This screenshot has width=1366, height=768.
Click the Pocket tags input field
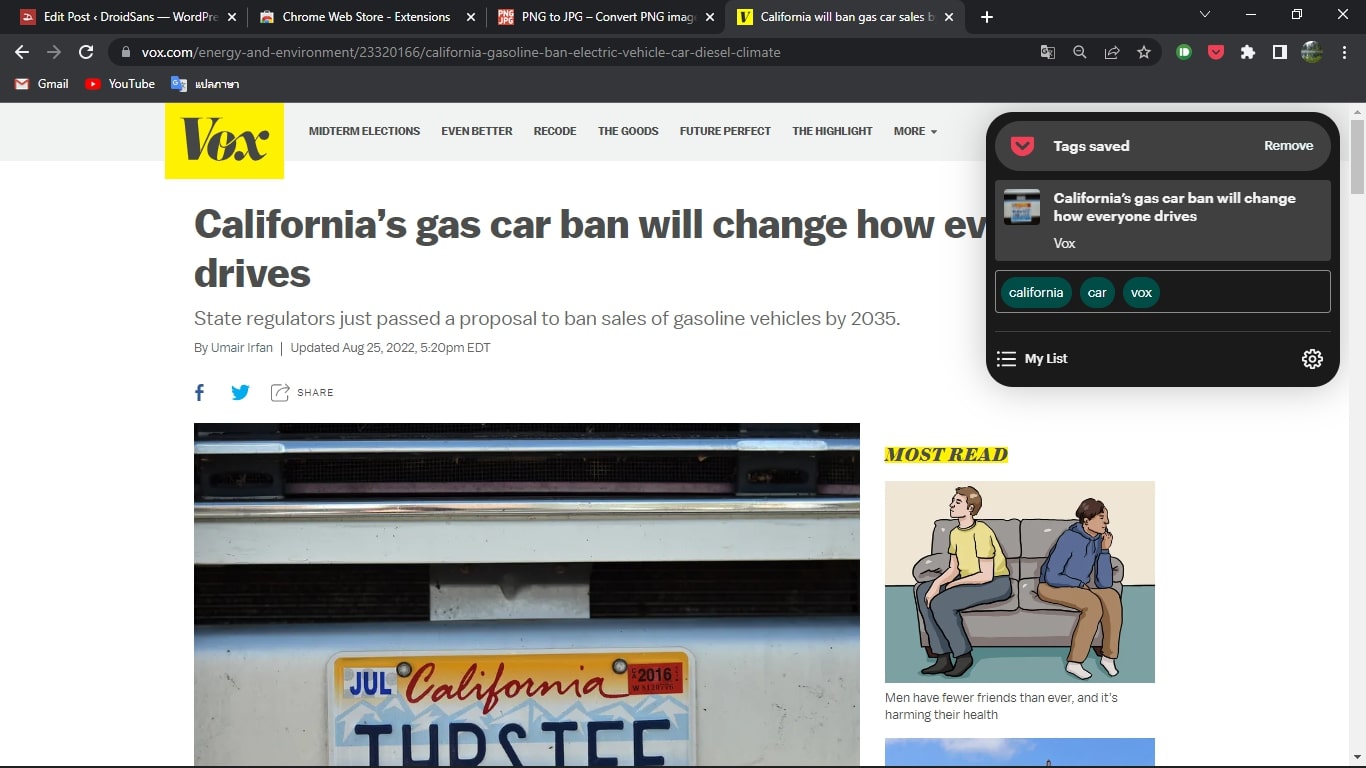[1240, 293]
